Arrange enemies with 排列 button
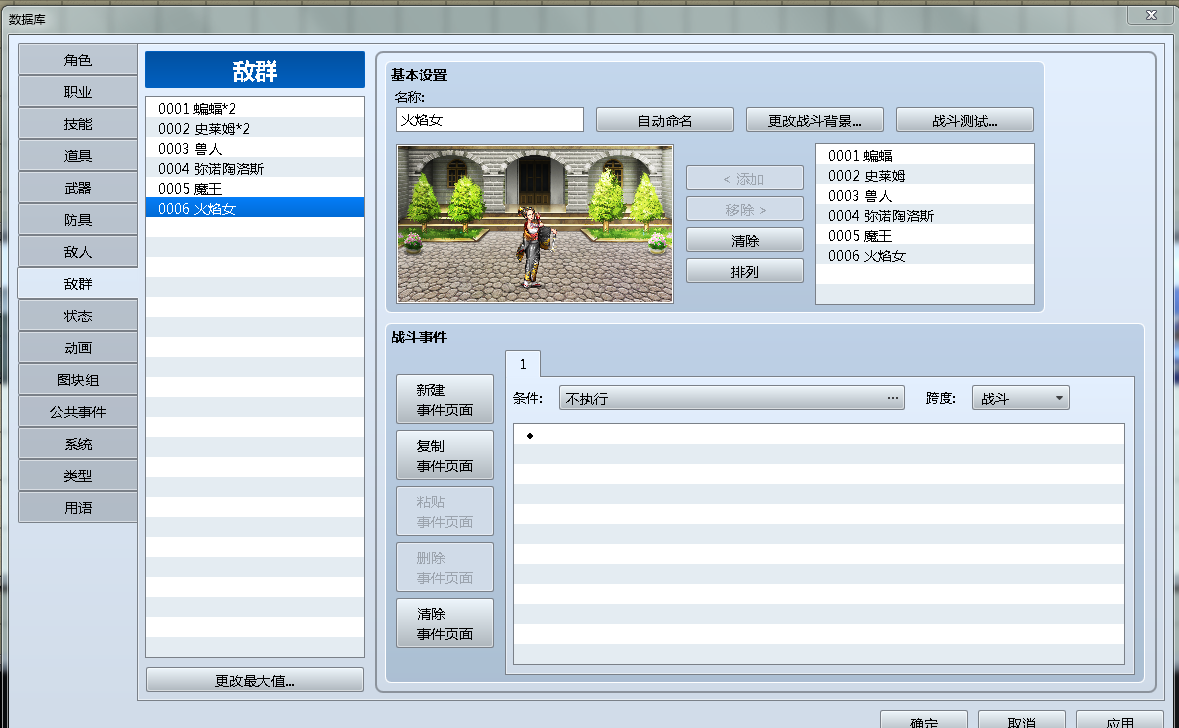 (x=744, y=271)
